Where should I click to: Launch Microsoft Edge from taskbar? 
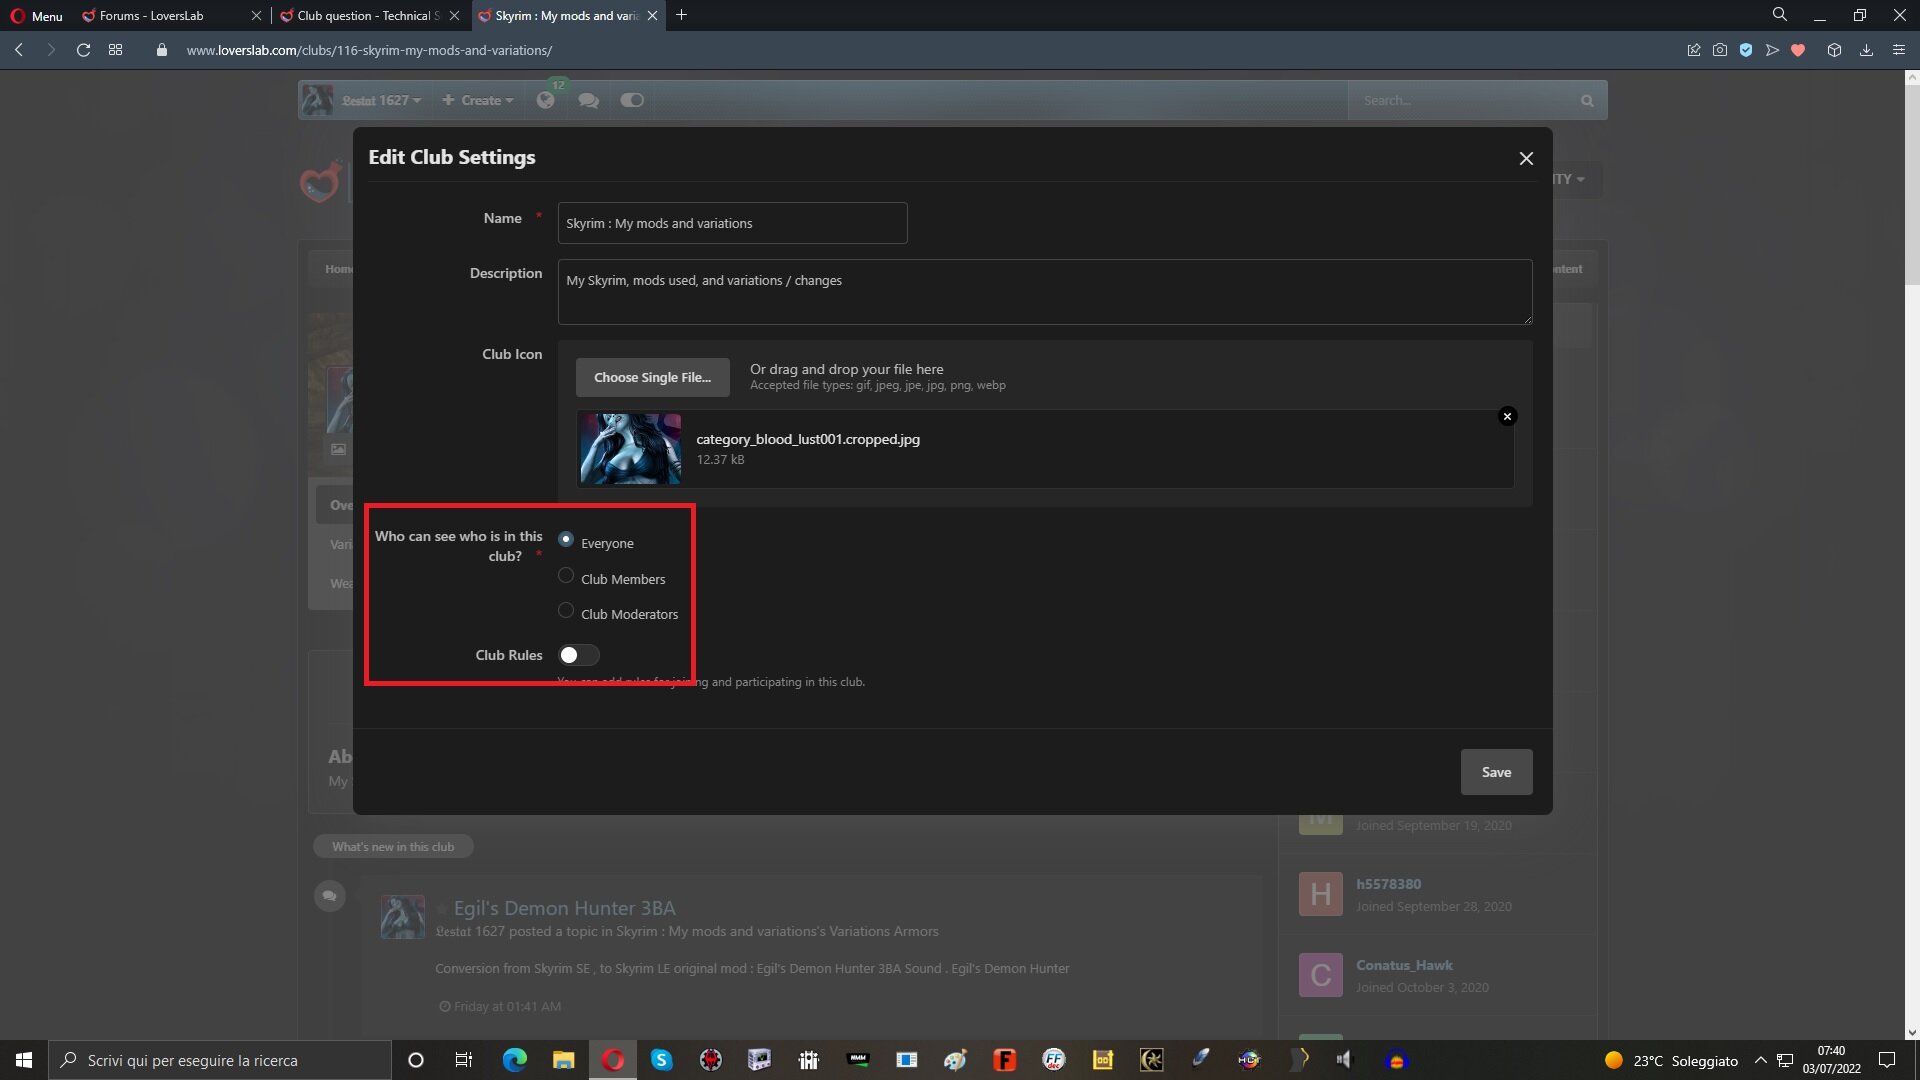pos(514,1060)
